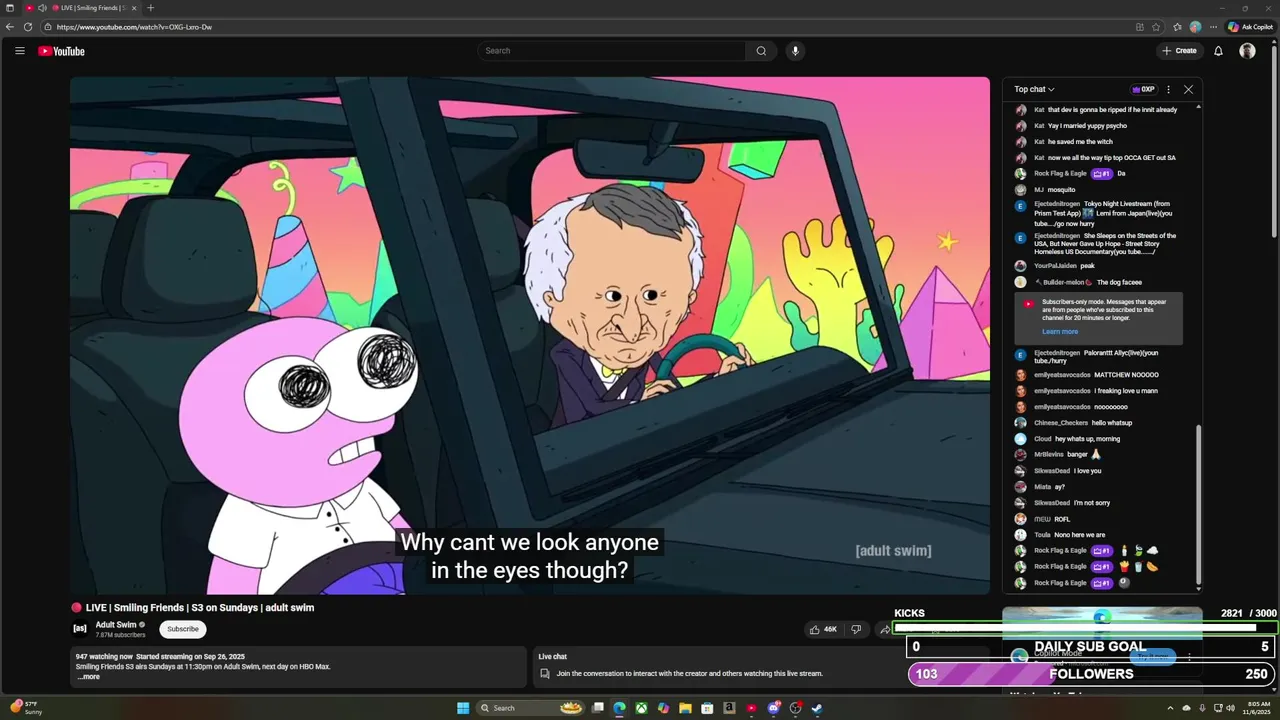Image resolution: width=1280 pixels, height=720 pixels.
Task: Add this page to favorites star
Action: tap(1156, 27)
